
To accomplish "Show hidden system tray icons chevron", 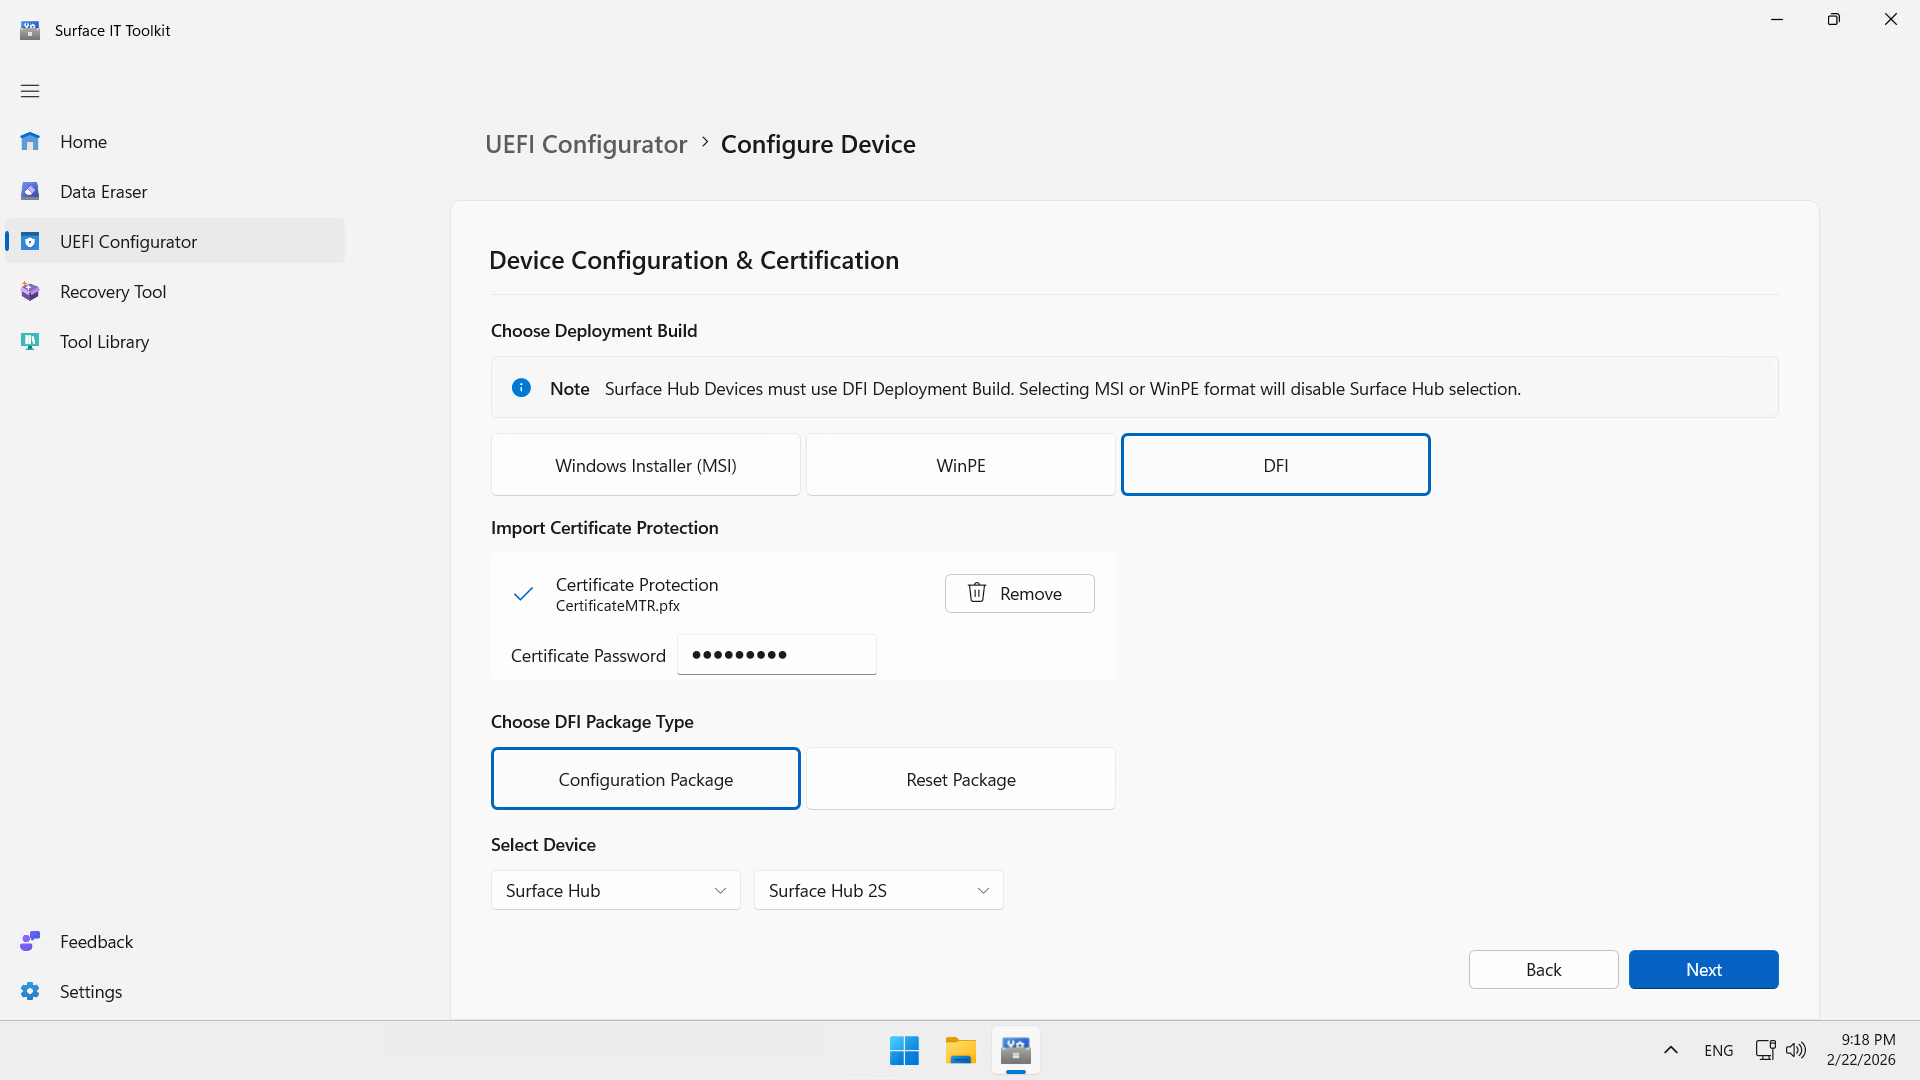I will [x=1670, y=1050].
